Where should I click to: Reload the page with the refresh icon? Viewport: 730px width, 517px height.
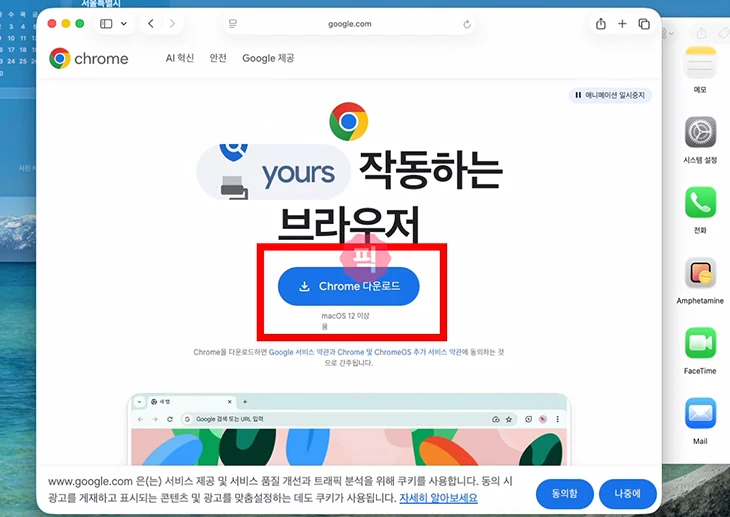(467, 24)
